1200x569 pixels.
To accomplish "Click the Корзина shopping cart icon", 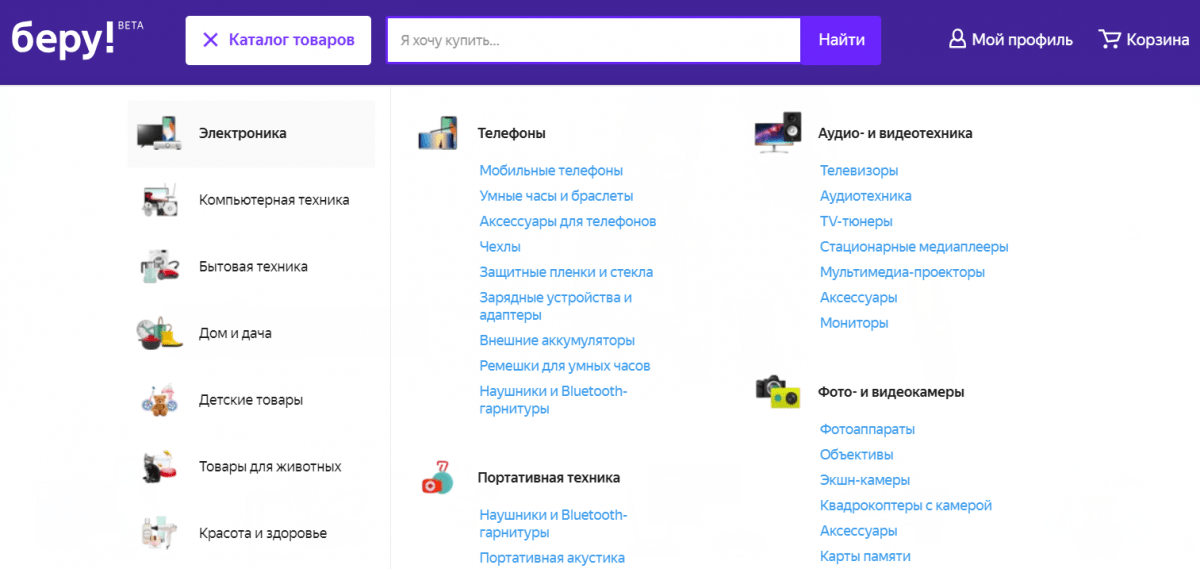I will pyautogui.click(x=1109, y=40).
